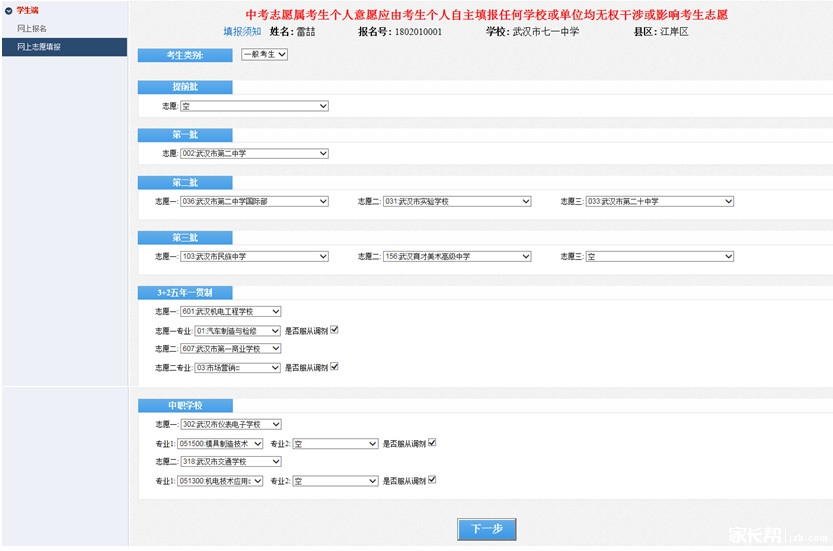This screenshot has width=833, height=551.
Task: Open 第三批 志愿一 dropdown showing 武汉市民焰中学
Action: 254,257
